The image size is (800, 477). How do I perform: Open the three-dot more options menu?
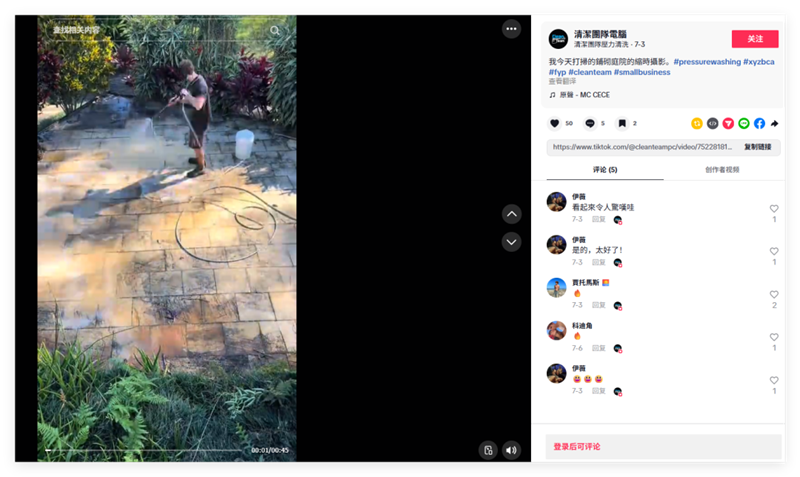(511, 29)
